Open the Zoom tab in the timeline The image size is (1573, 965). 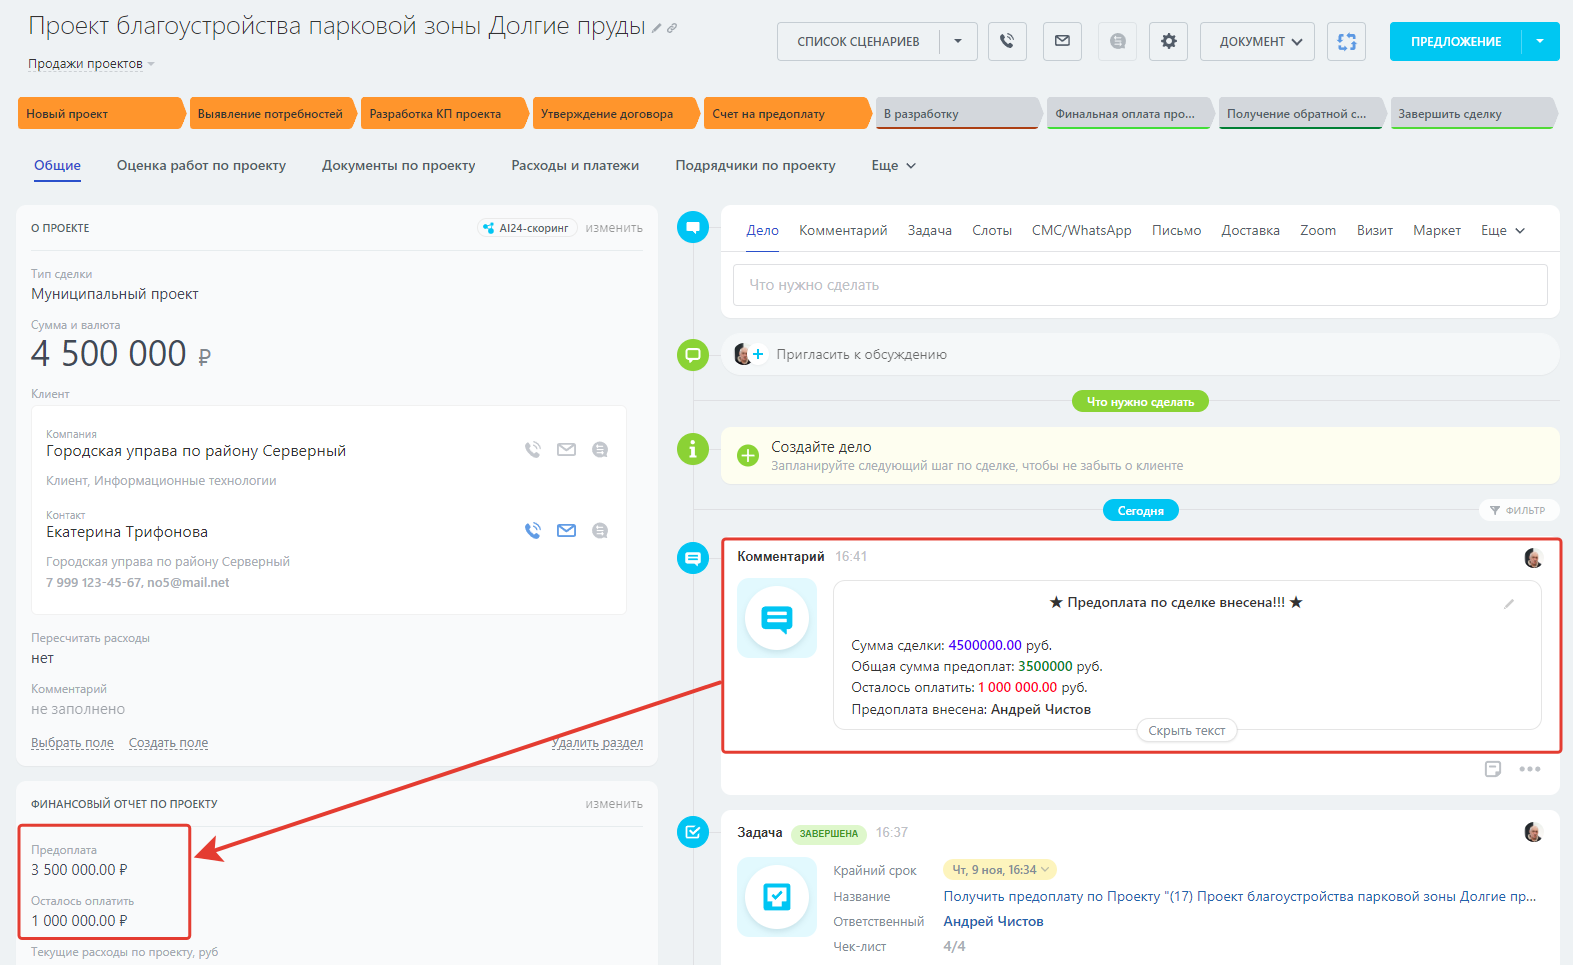pyautogui.click(x=1318, y=231)
